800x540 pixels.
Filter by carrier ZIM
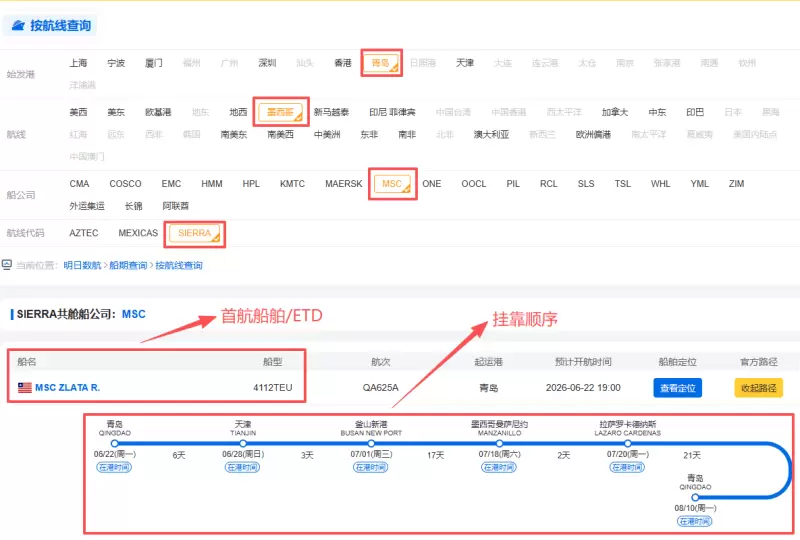click(x=737, y=184)
